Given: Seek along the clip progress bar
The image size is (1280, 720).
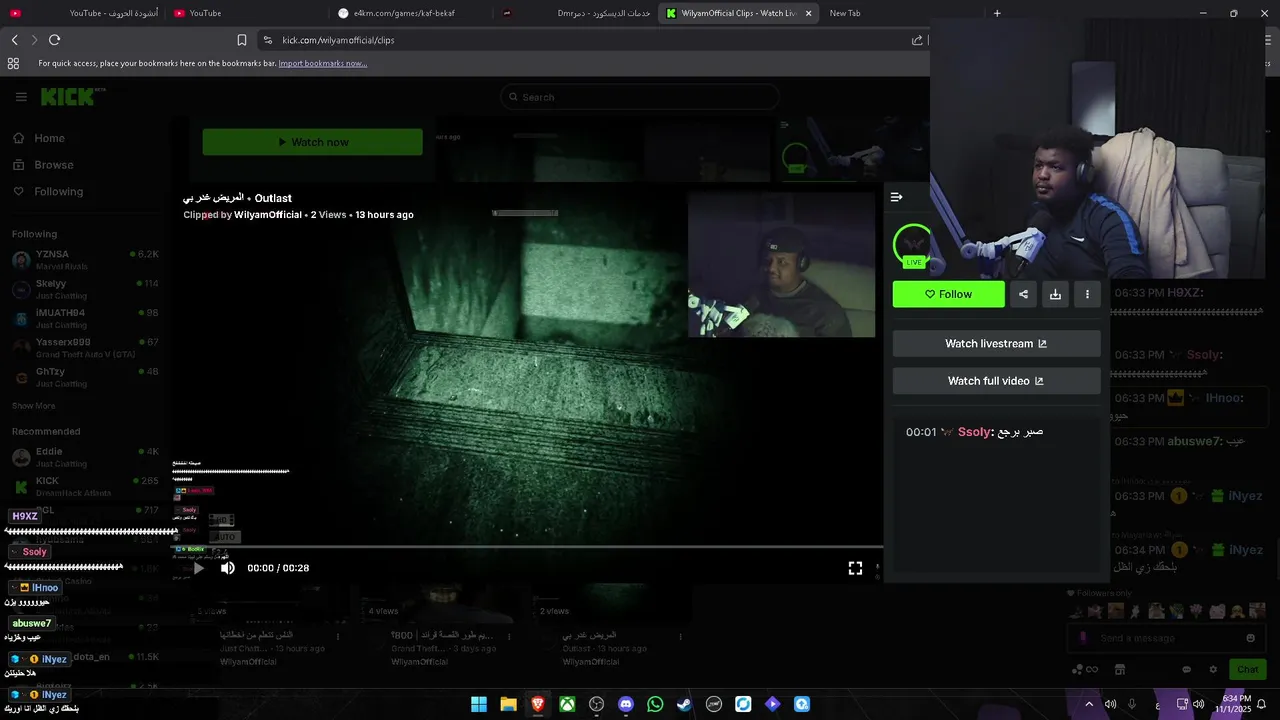Looking at the screenshot, I should click(x=526, y=547).
